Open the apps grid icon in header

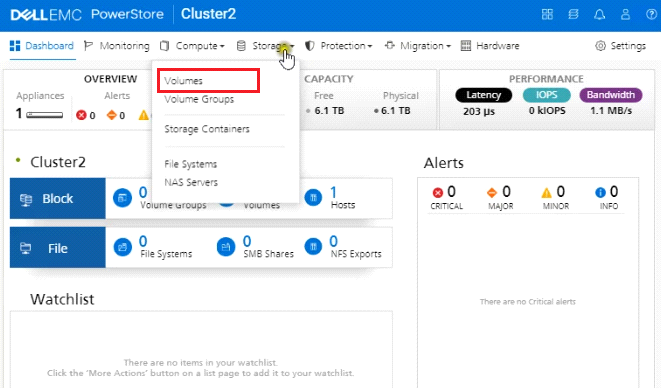[547, 14]
